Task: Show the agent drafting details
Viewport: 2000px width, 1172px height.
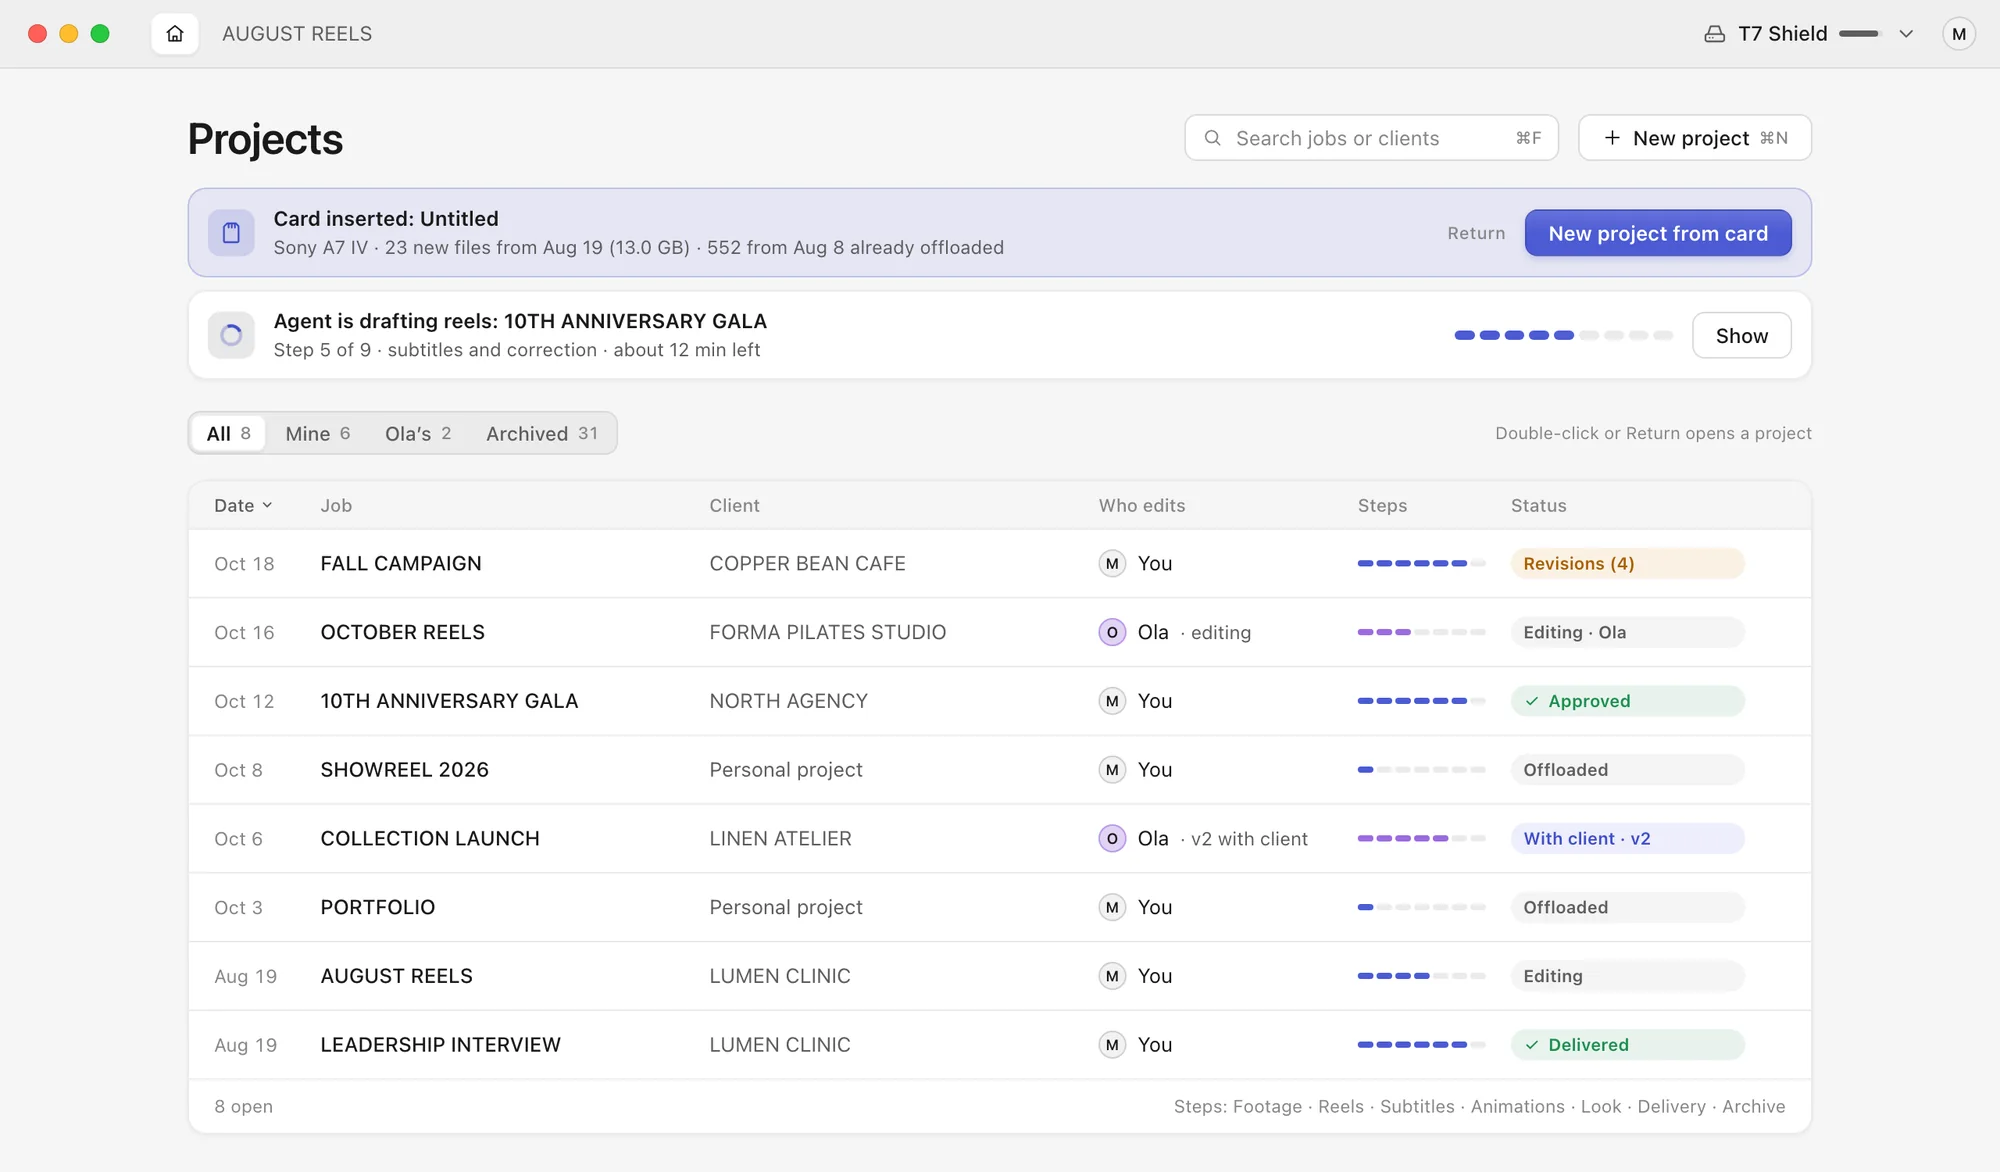Action: [x=1741, y=335]
